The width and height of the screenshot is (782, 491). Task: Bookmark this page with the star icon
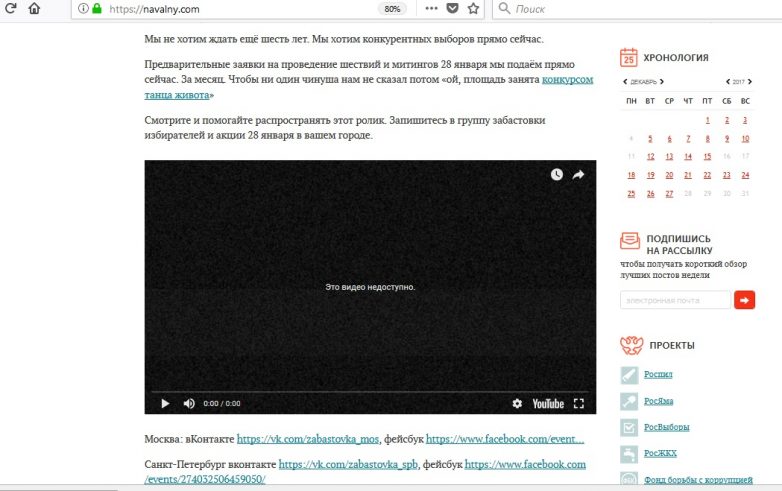(x=472, y=9)
